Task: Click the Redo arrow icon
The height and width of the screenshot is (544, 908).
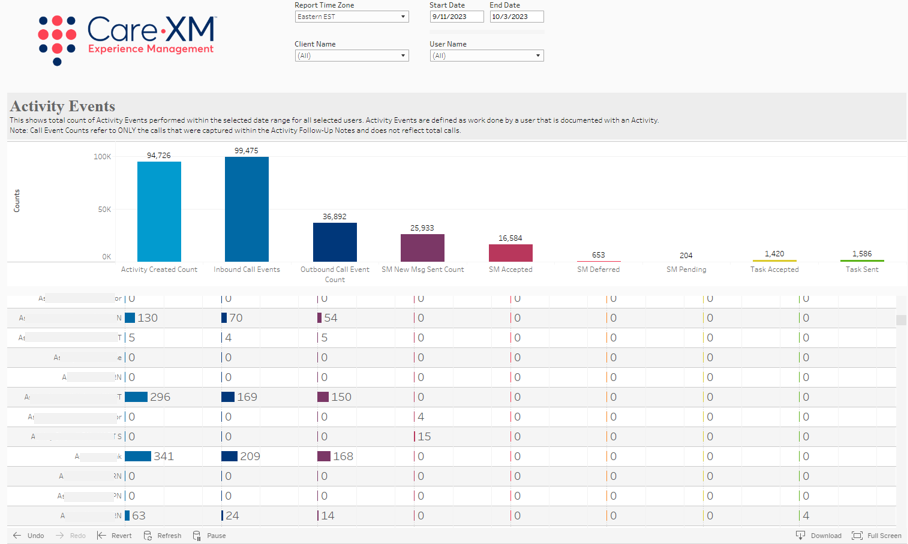Action: [60, 536]
